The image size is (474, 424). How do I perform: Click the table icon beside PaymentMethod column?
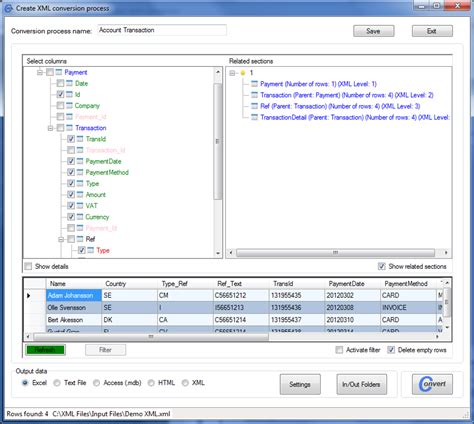pyautogui.click(x=80, y=172)
